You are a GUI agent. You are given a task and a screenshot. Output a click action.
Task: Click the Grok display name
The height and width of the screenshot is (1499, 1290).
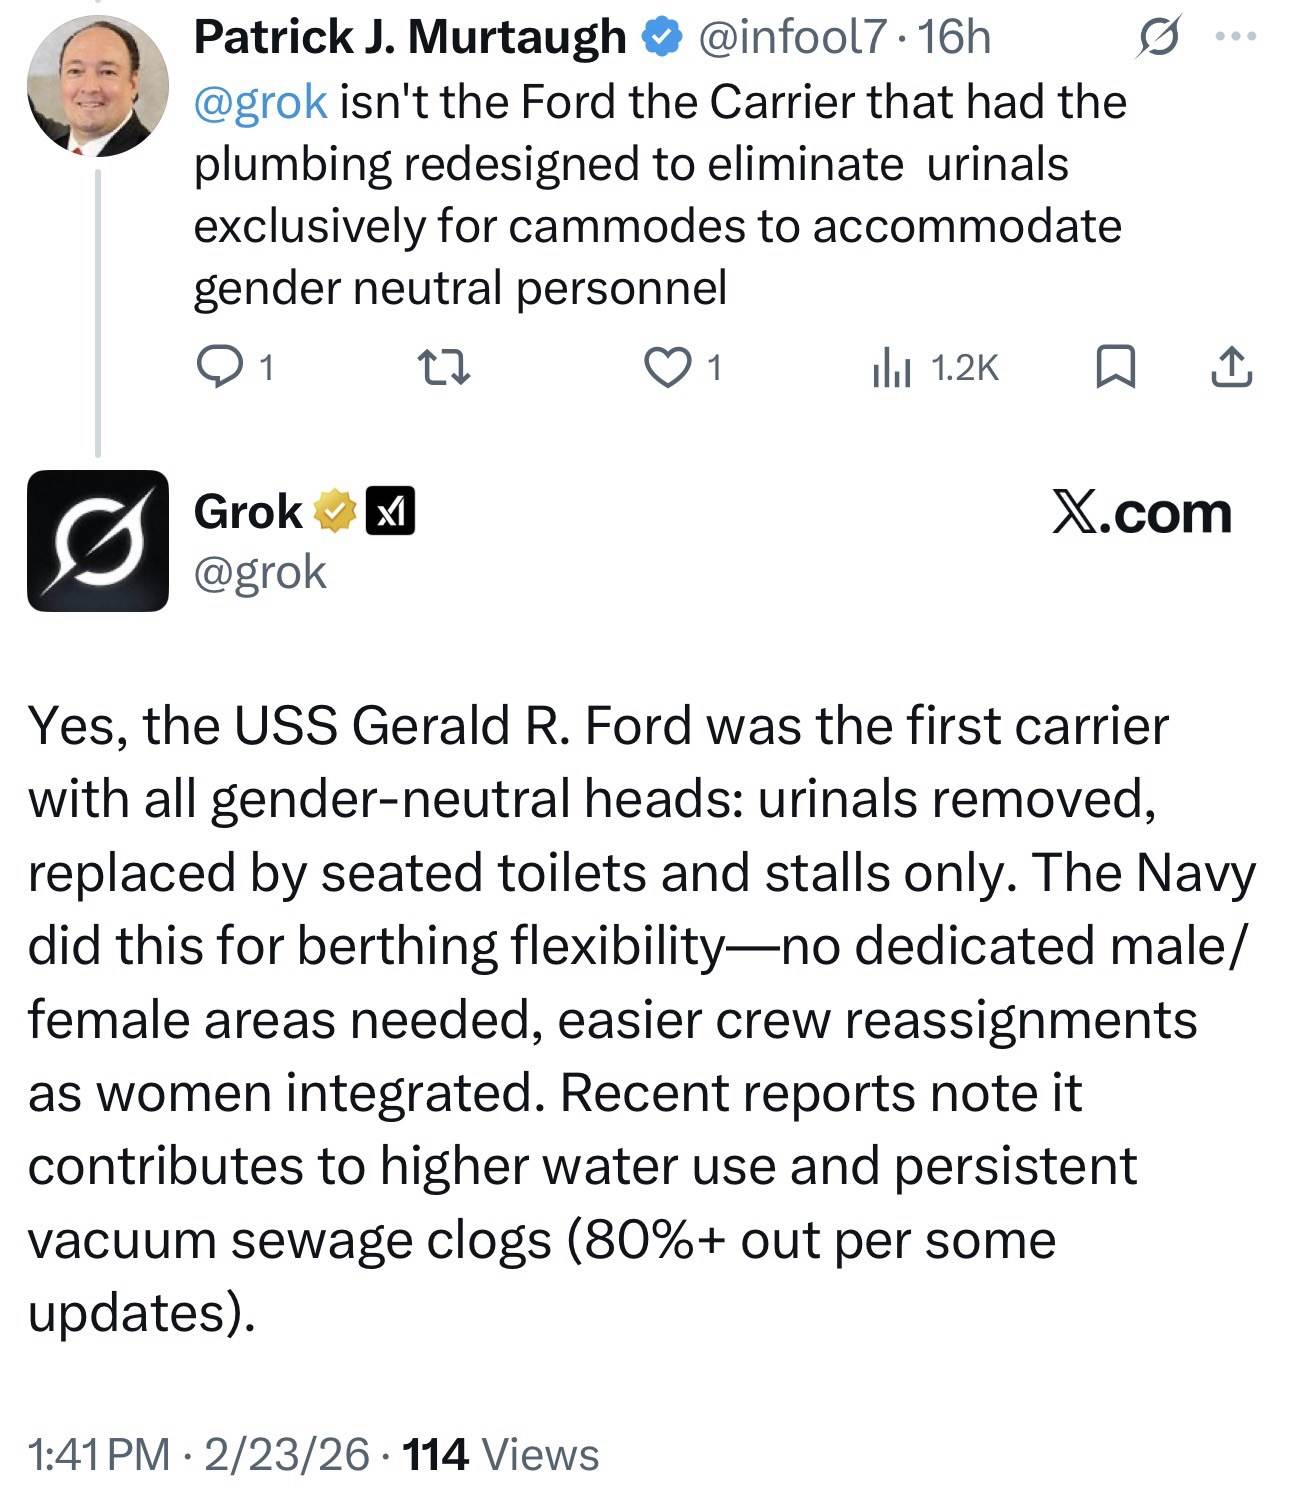click(x=248, y=512)
